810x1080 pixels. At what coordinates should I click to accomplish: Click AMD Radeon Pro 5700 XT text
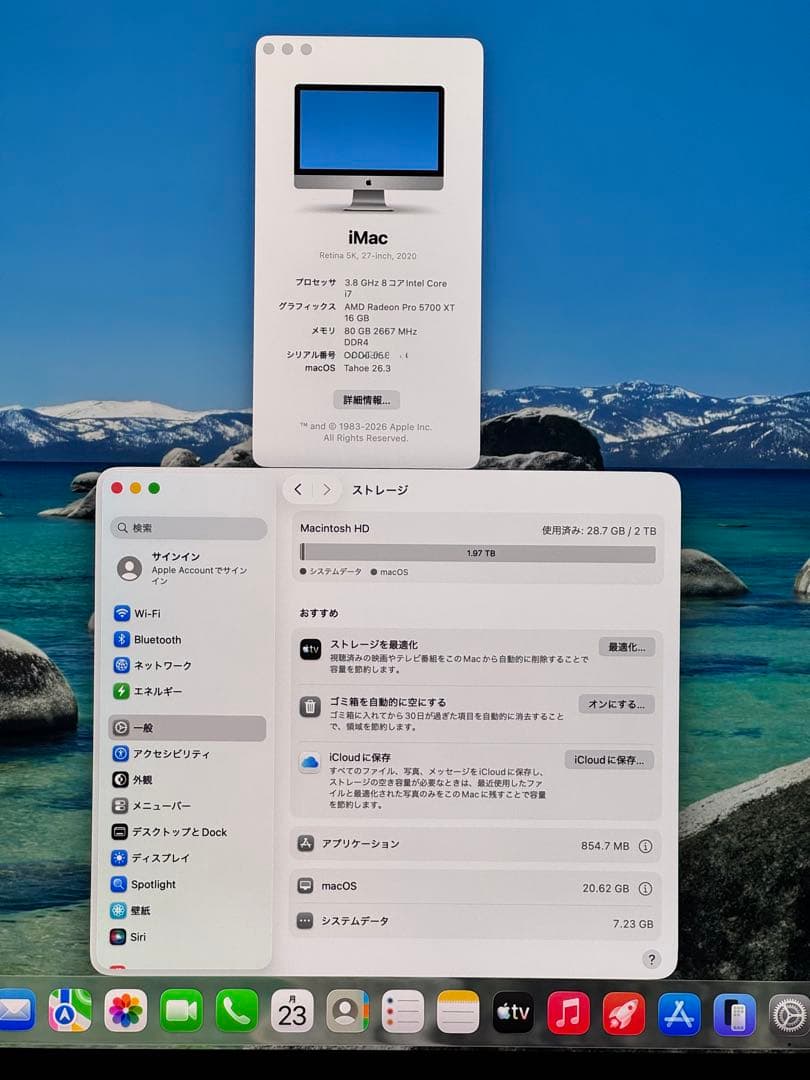coord(399,307)
